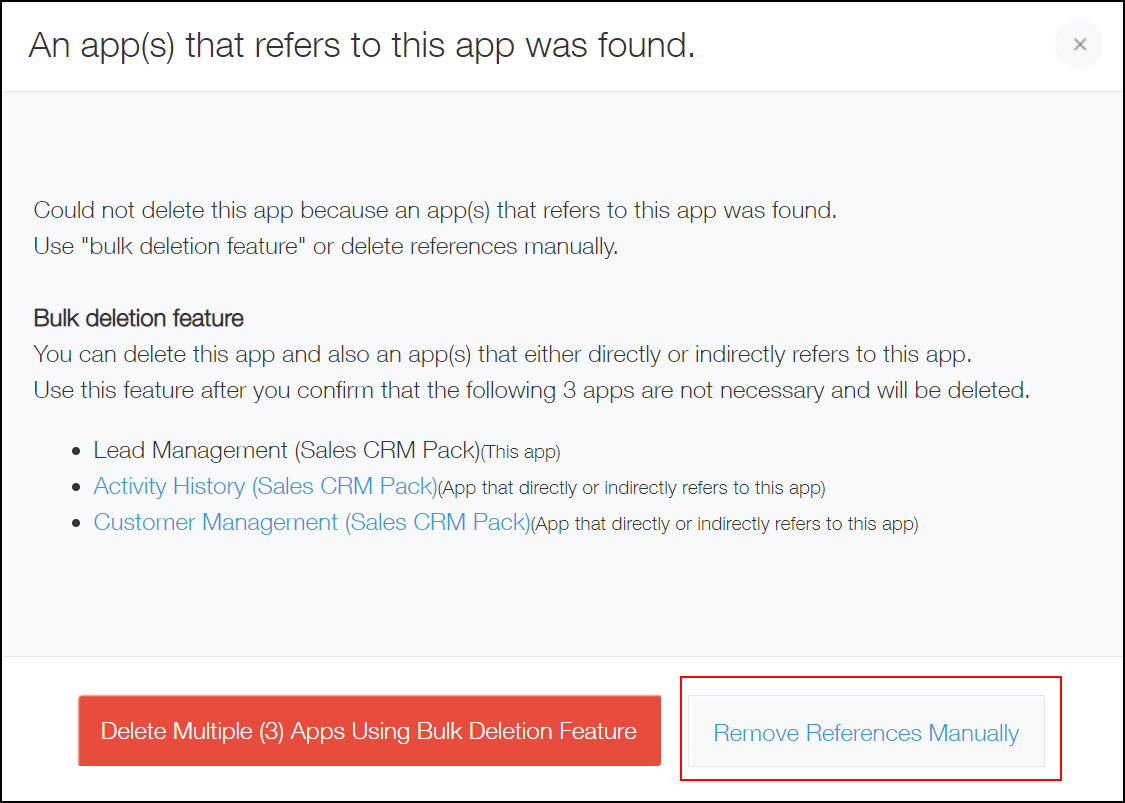Click the bold Bulk deletion feature heading
Screen dimensions: 1125x803
click(x=139, y=319)
